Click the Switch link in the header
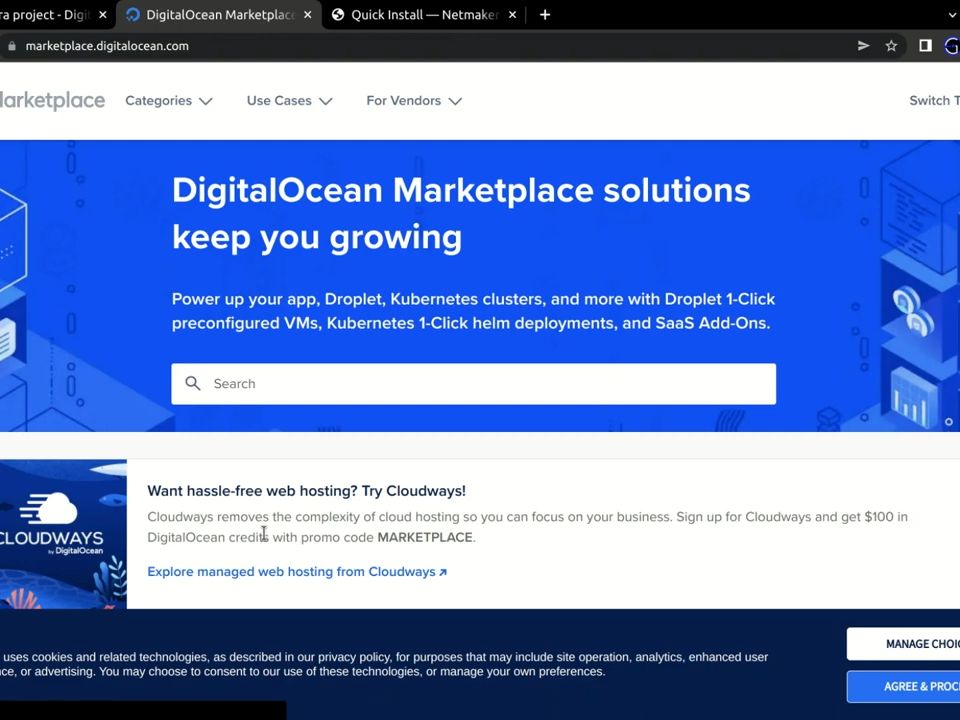The image size is (960, 720). pos(934,100)
